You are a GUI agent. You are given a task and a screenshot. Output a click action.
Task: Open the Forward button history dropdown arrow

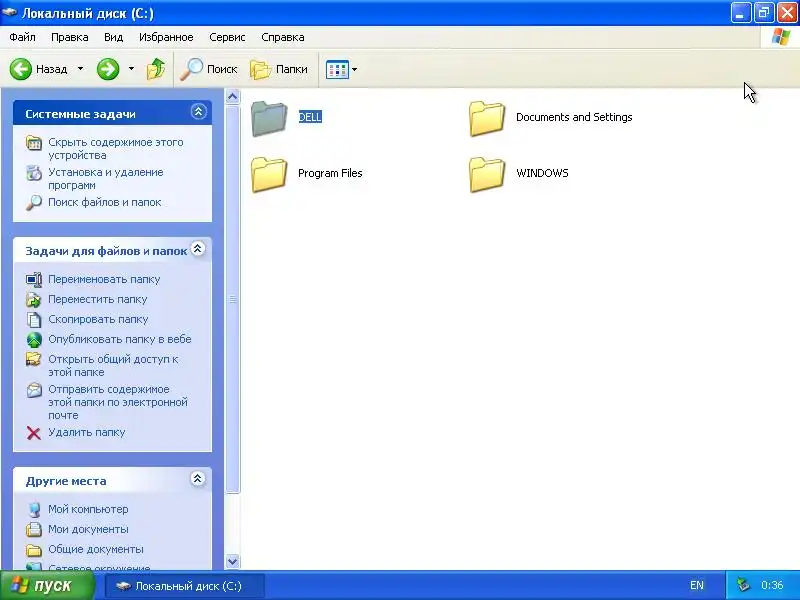pyautogui.click(x=131, y=69)
